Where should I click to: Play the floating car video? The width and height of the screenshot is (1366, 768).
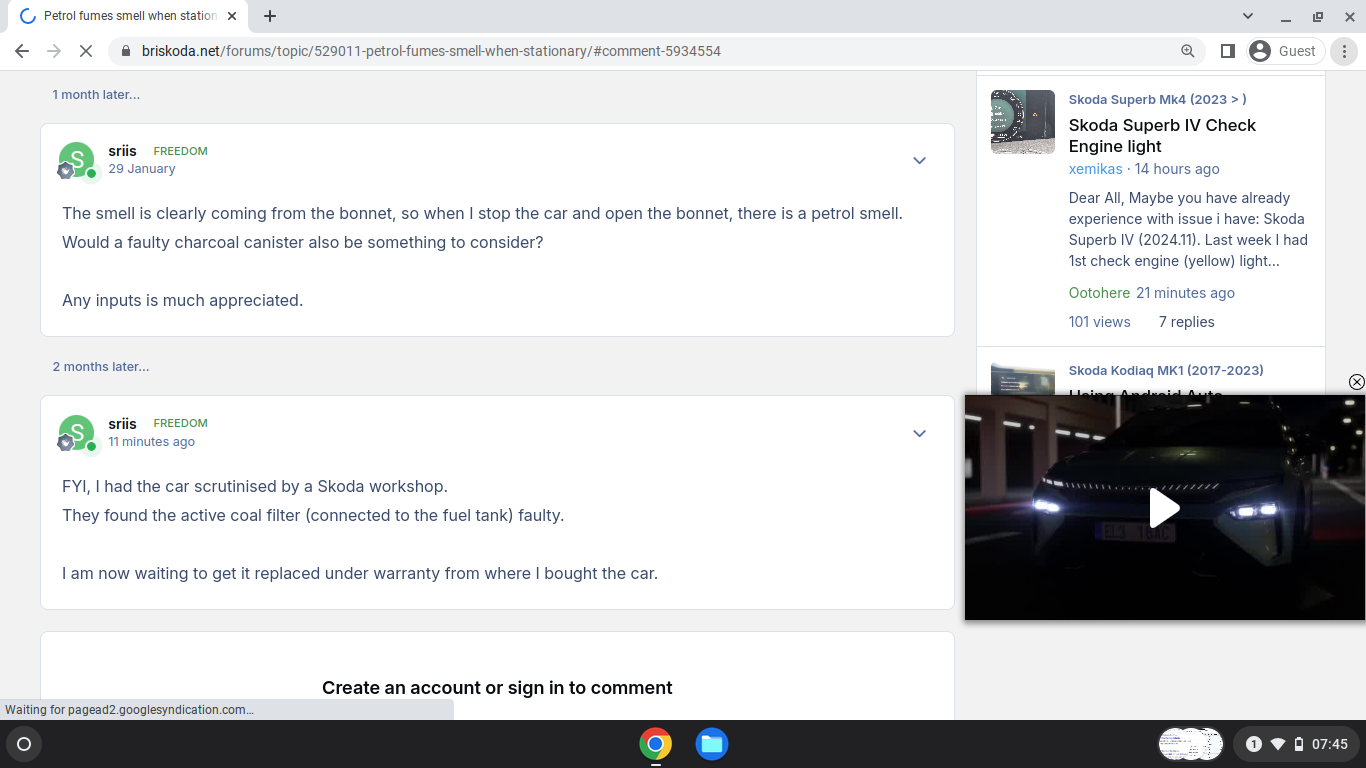[x=1164, y=508]
